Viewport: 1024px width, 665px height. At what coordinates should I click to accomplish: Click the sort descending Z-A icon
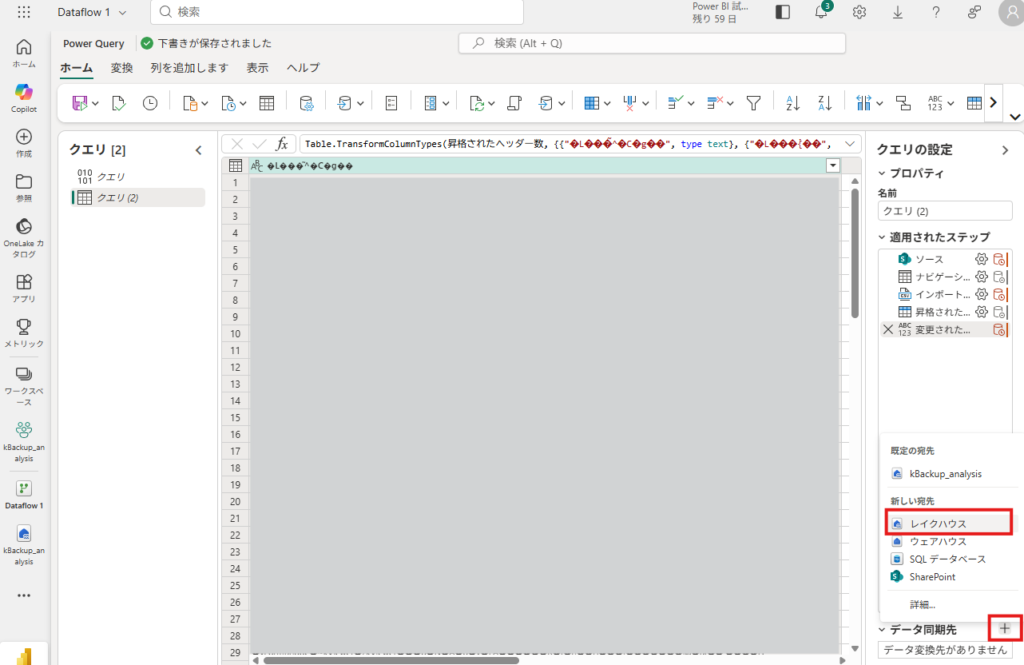(x=824, y=103)
